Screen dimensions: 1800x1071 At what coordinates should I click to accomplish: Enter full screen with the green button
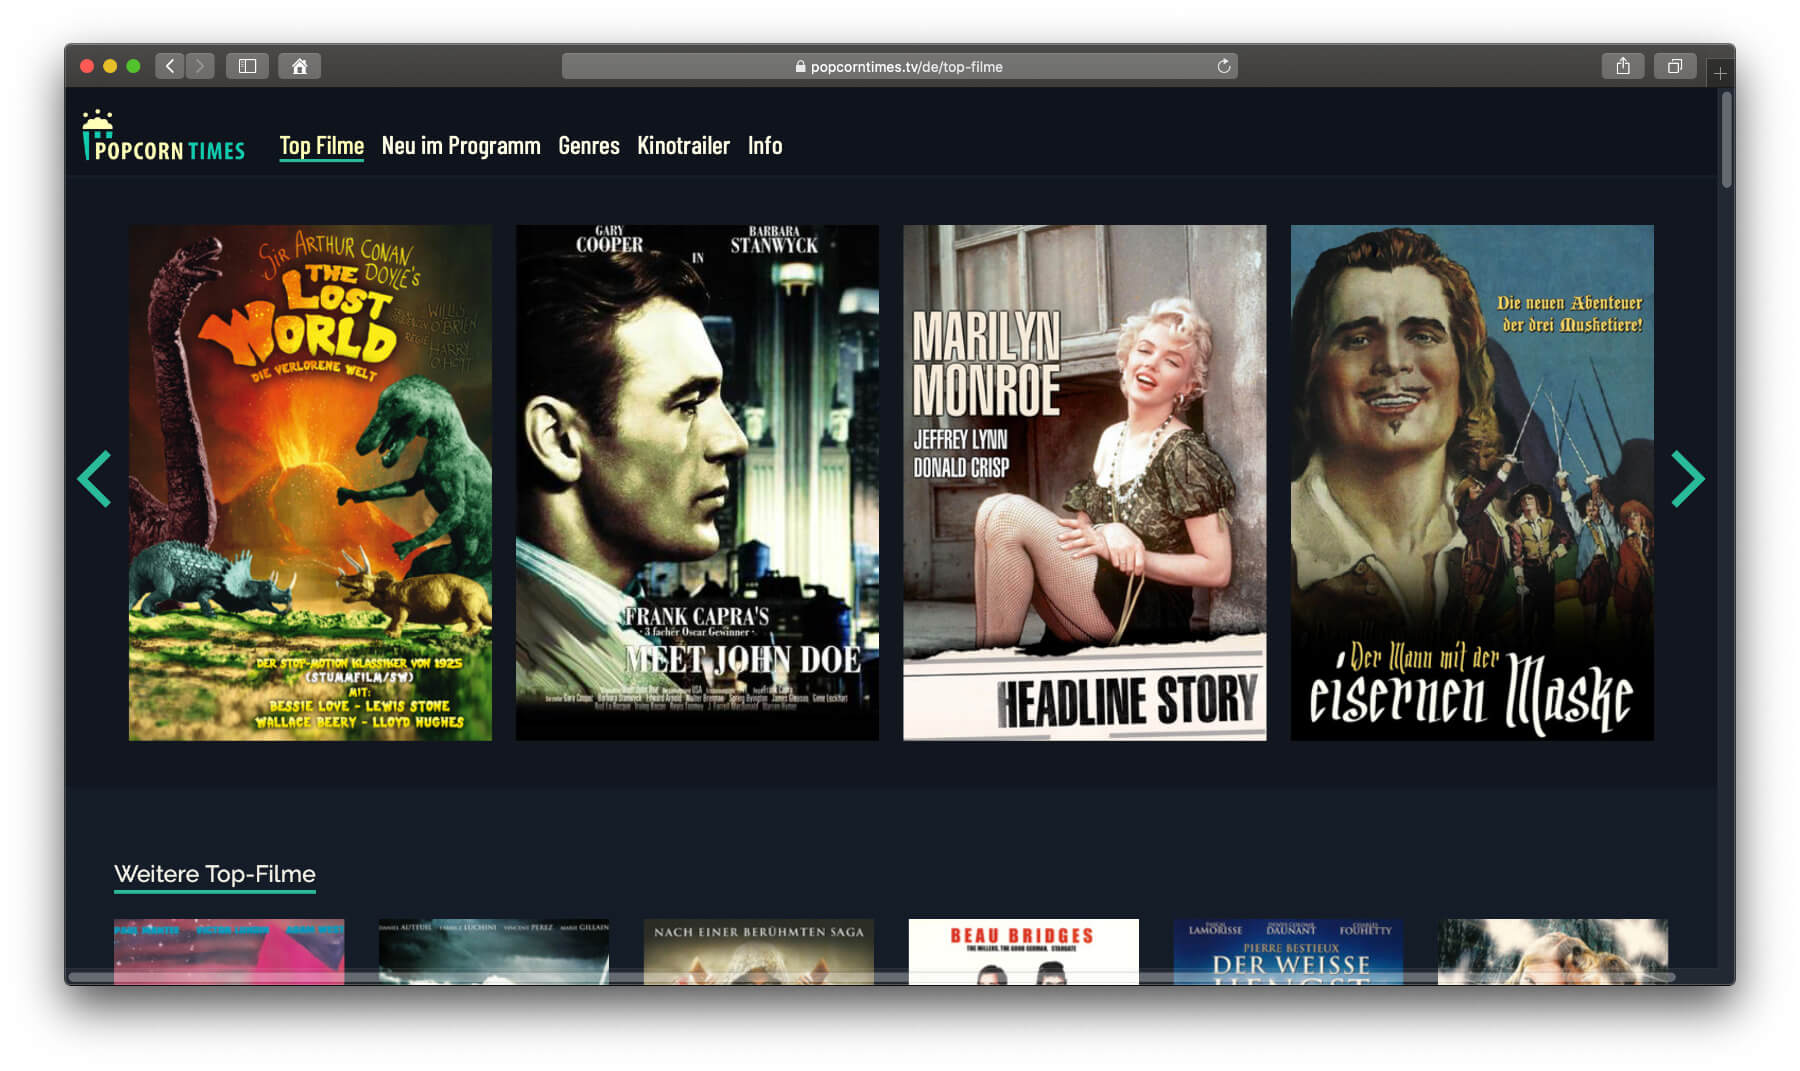133,66
